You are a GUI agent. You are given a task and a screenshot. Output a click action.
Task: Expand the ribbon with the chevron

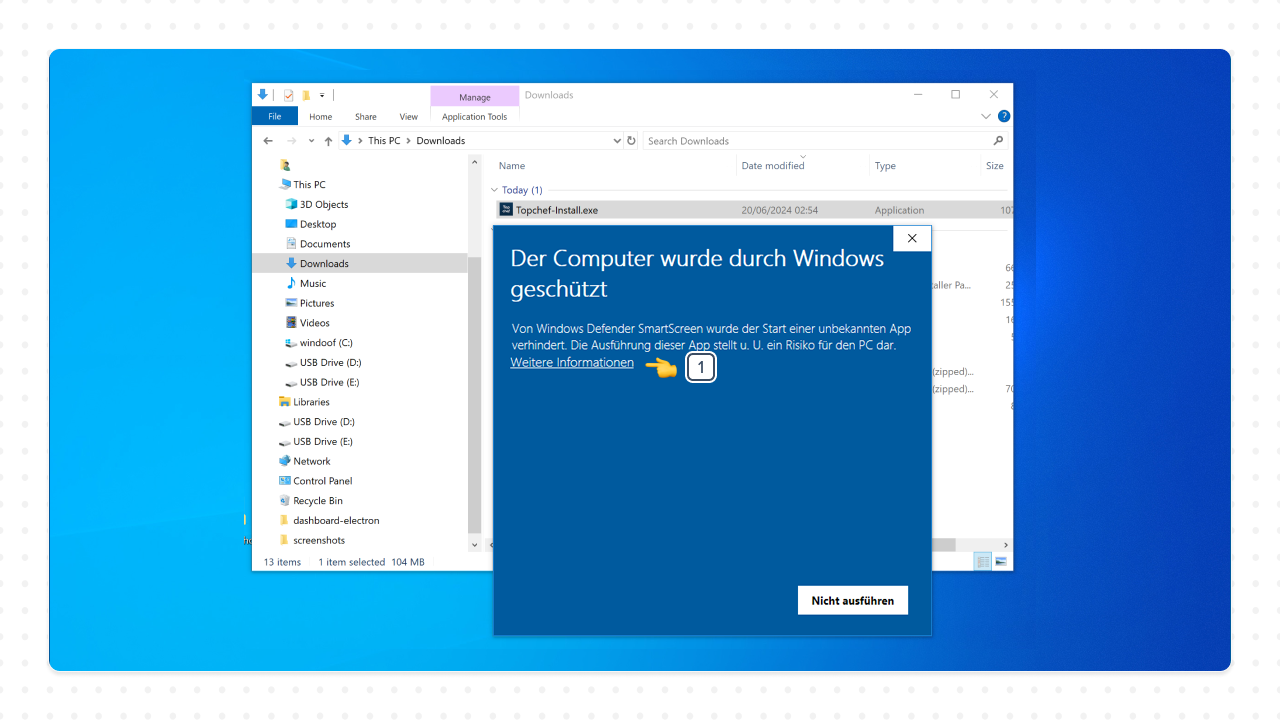986,116
